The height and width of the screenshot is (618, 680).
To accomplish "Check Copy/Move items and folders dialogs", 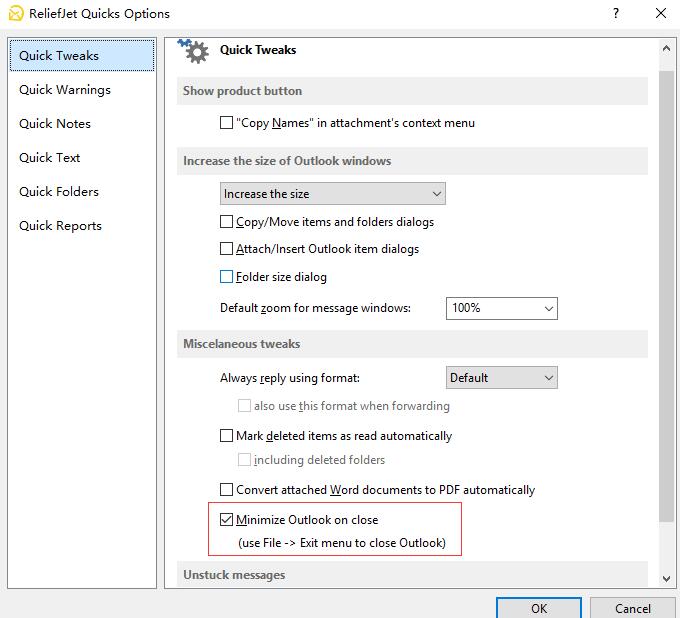I will pyautogui.click(x=226, y=222).
